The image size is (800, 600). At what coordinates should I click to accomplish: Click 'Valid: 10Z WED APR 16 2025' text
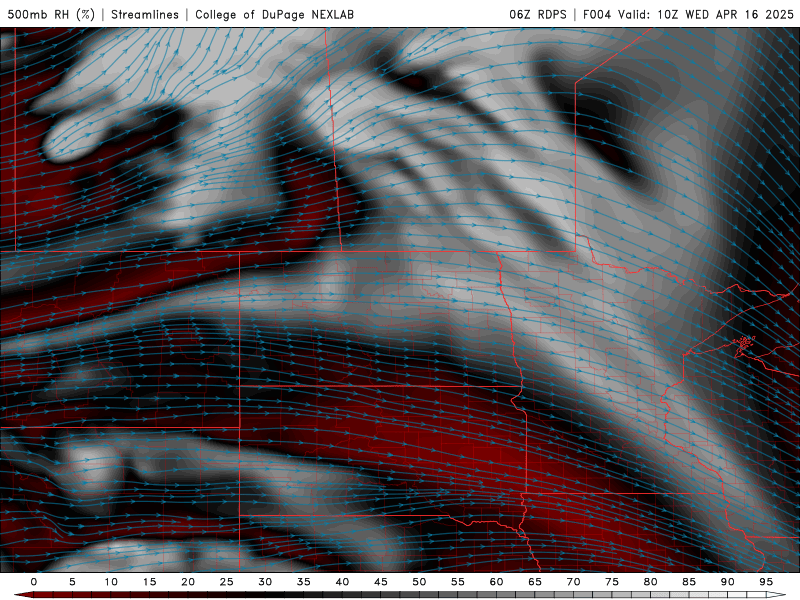[x=706, y=14]
